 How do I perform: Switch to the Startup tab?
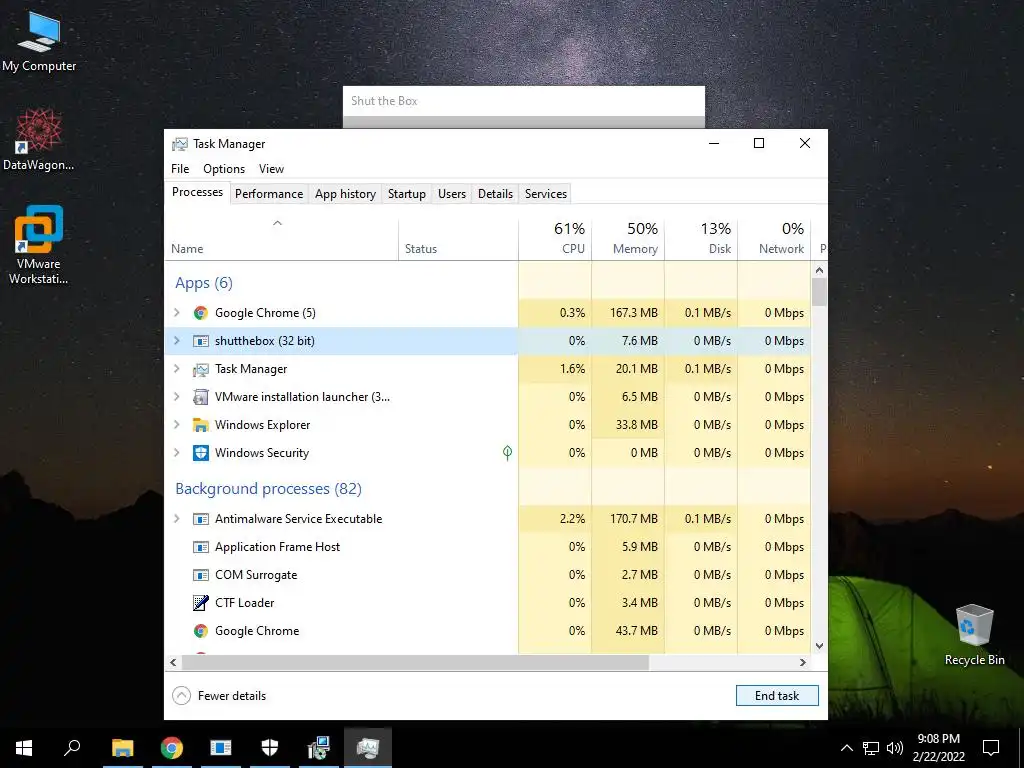coord(406,194)
